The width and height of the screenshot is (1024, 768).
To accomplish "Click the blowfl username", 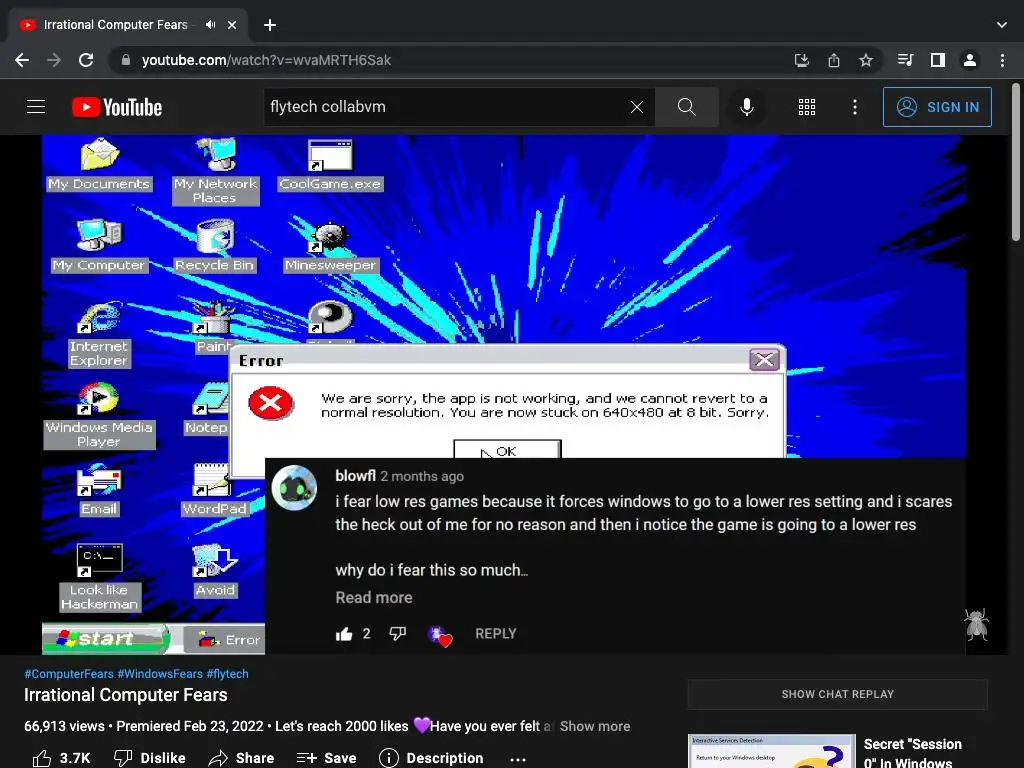I will tap(355, 476).
